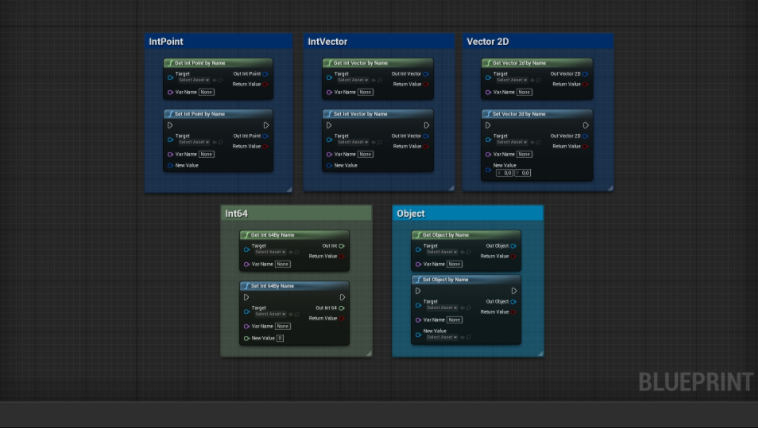The image size is (758, 428).
Task: Click exec input pin on Set Int Point by Name
Action: tap(170, 125)
